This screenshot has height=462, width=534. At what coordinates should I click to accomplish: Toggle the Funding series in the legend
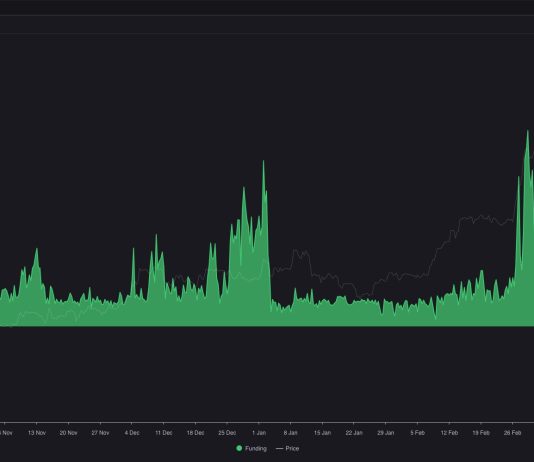(252, 448)
